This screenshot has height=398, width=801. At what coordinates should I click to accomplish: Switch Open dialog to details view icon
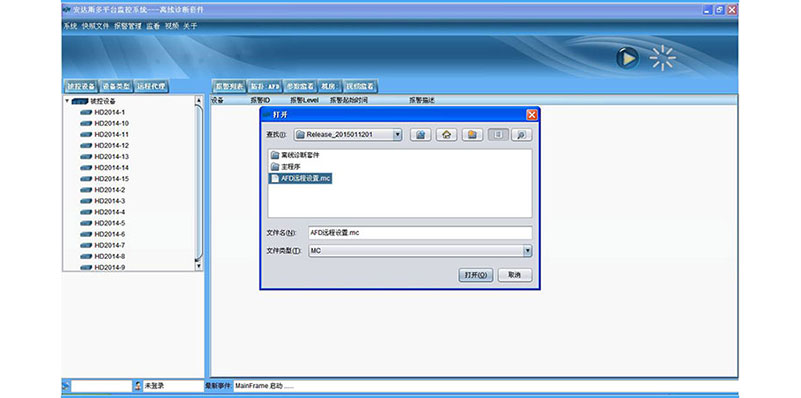[x=521, y=135]
